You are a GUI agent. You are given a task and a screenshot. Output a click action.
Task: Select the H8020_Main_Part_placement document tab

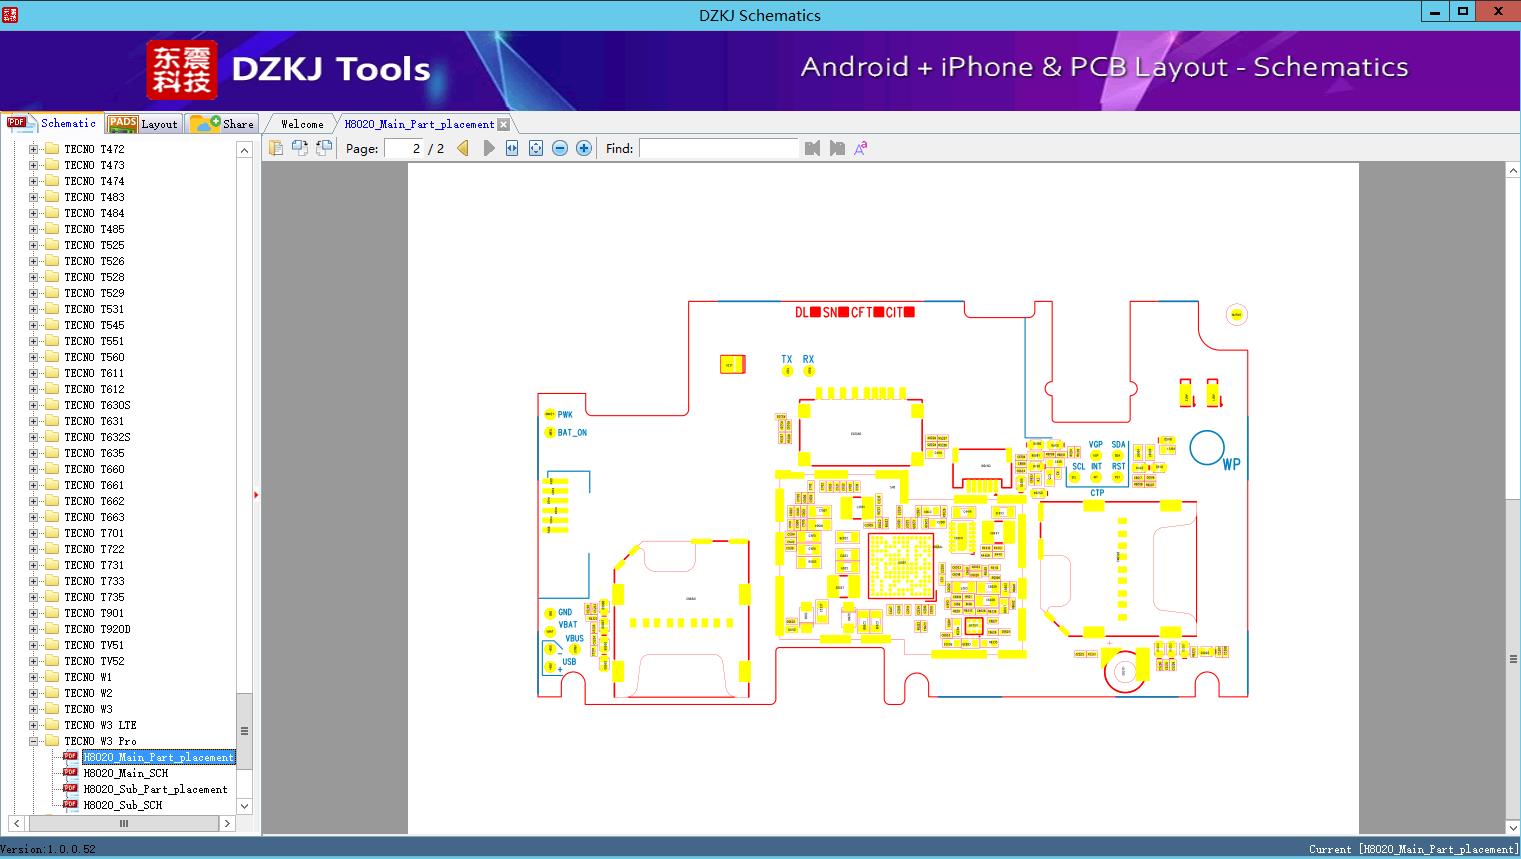(x=419, y=124)
